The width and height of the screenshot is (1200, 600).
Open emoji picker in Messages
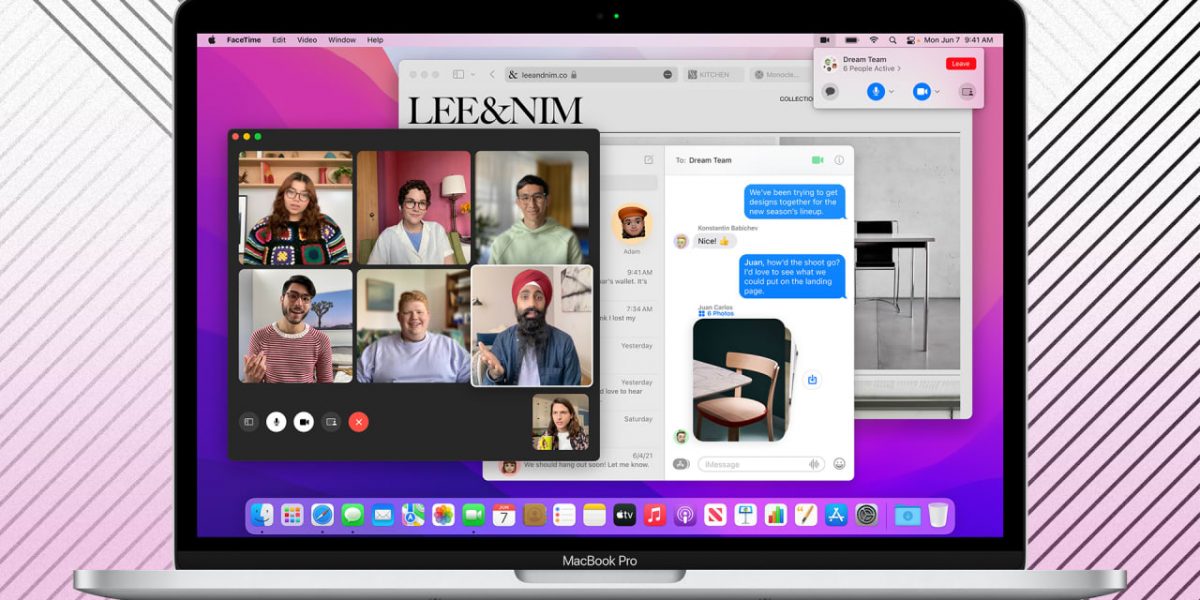[839, 464]
